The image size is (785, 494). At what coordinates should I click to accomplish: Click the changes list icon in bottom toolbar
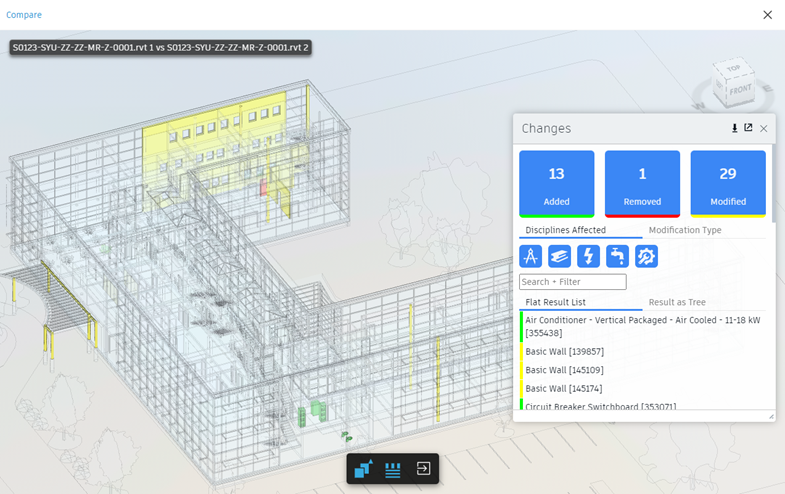392,469
